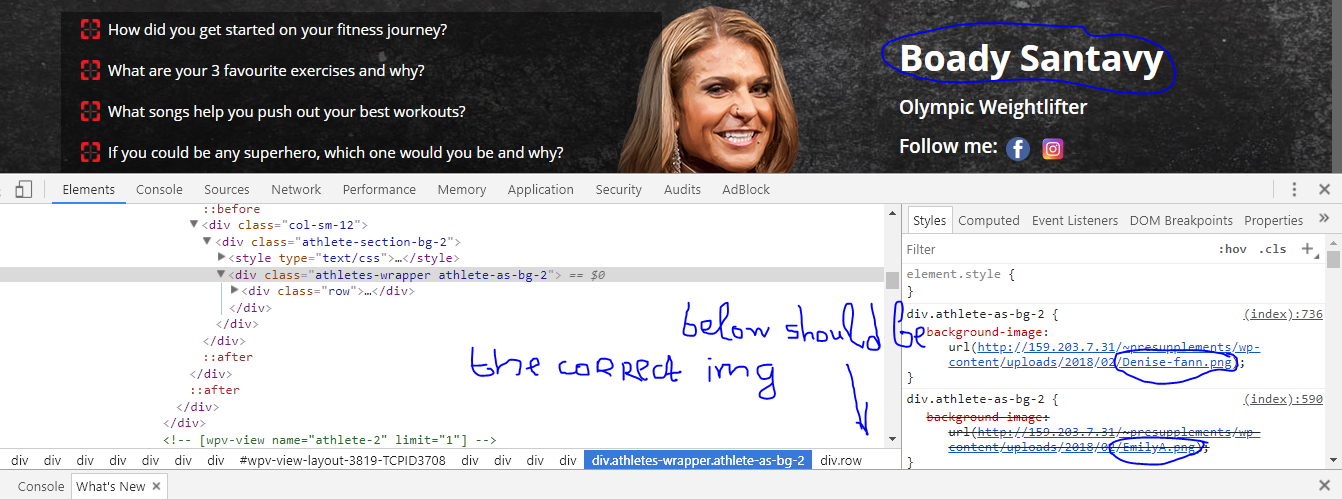Click the fitness journey question
The image size is (1342, 500).
point(277,30)
